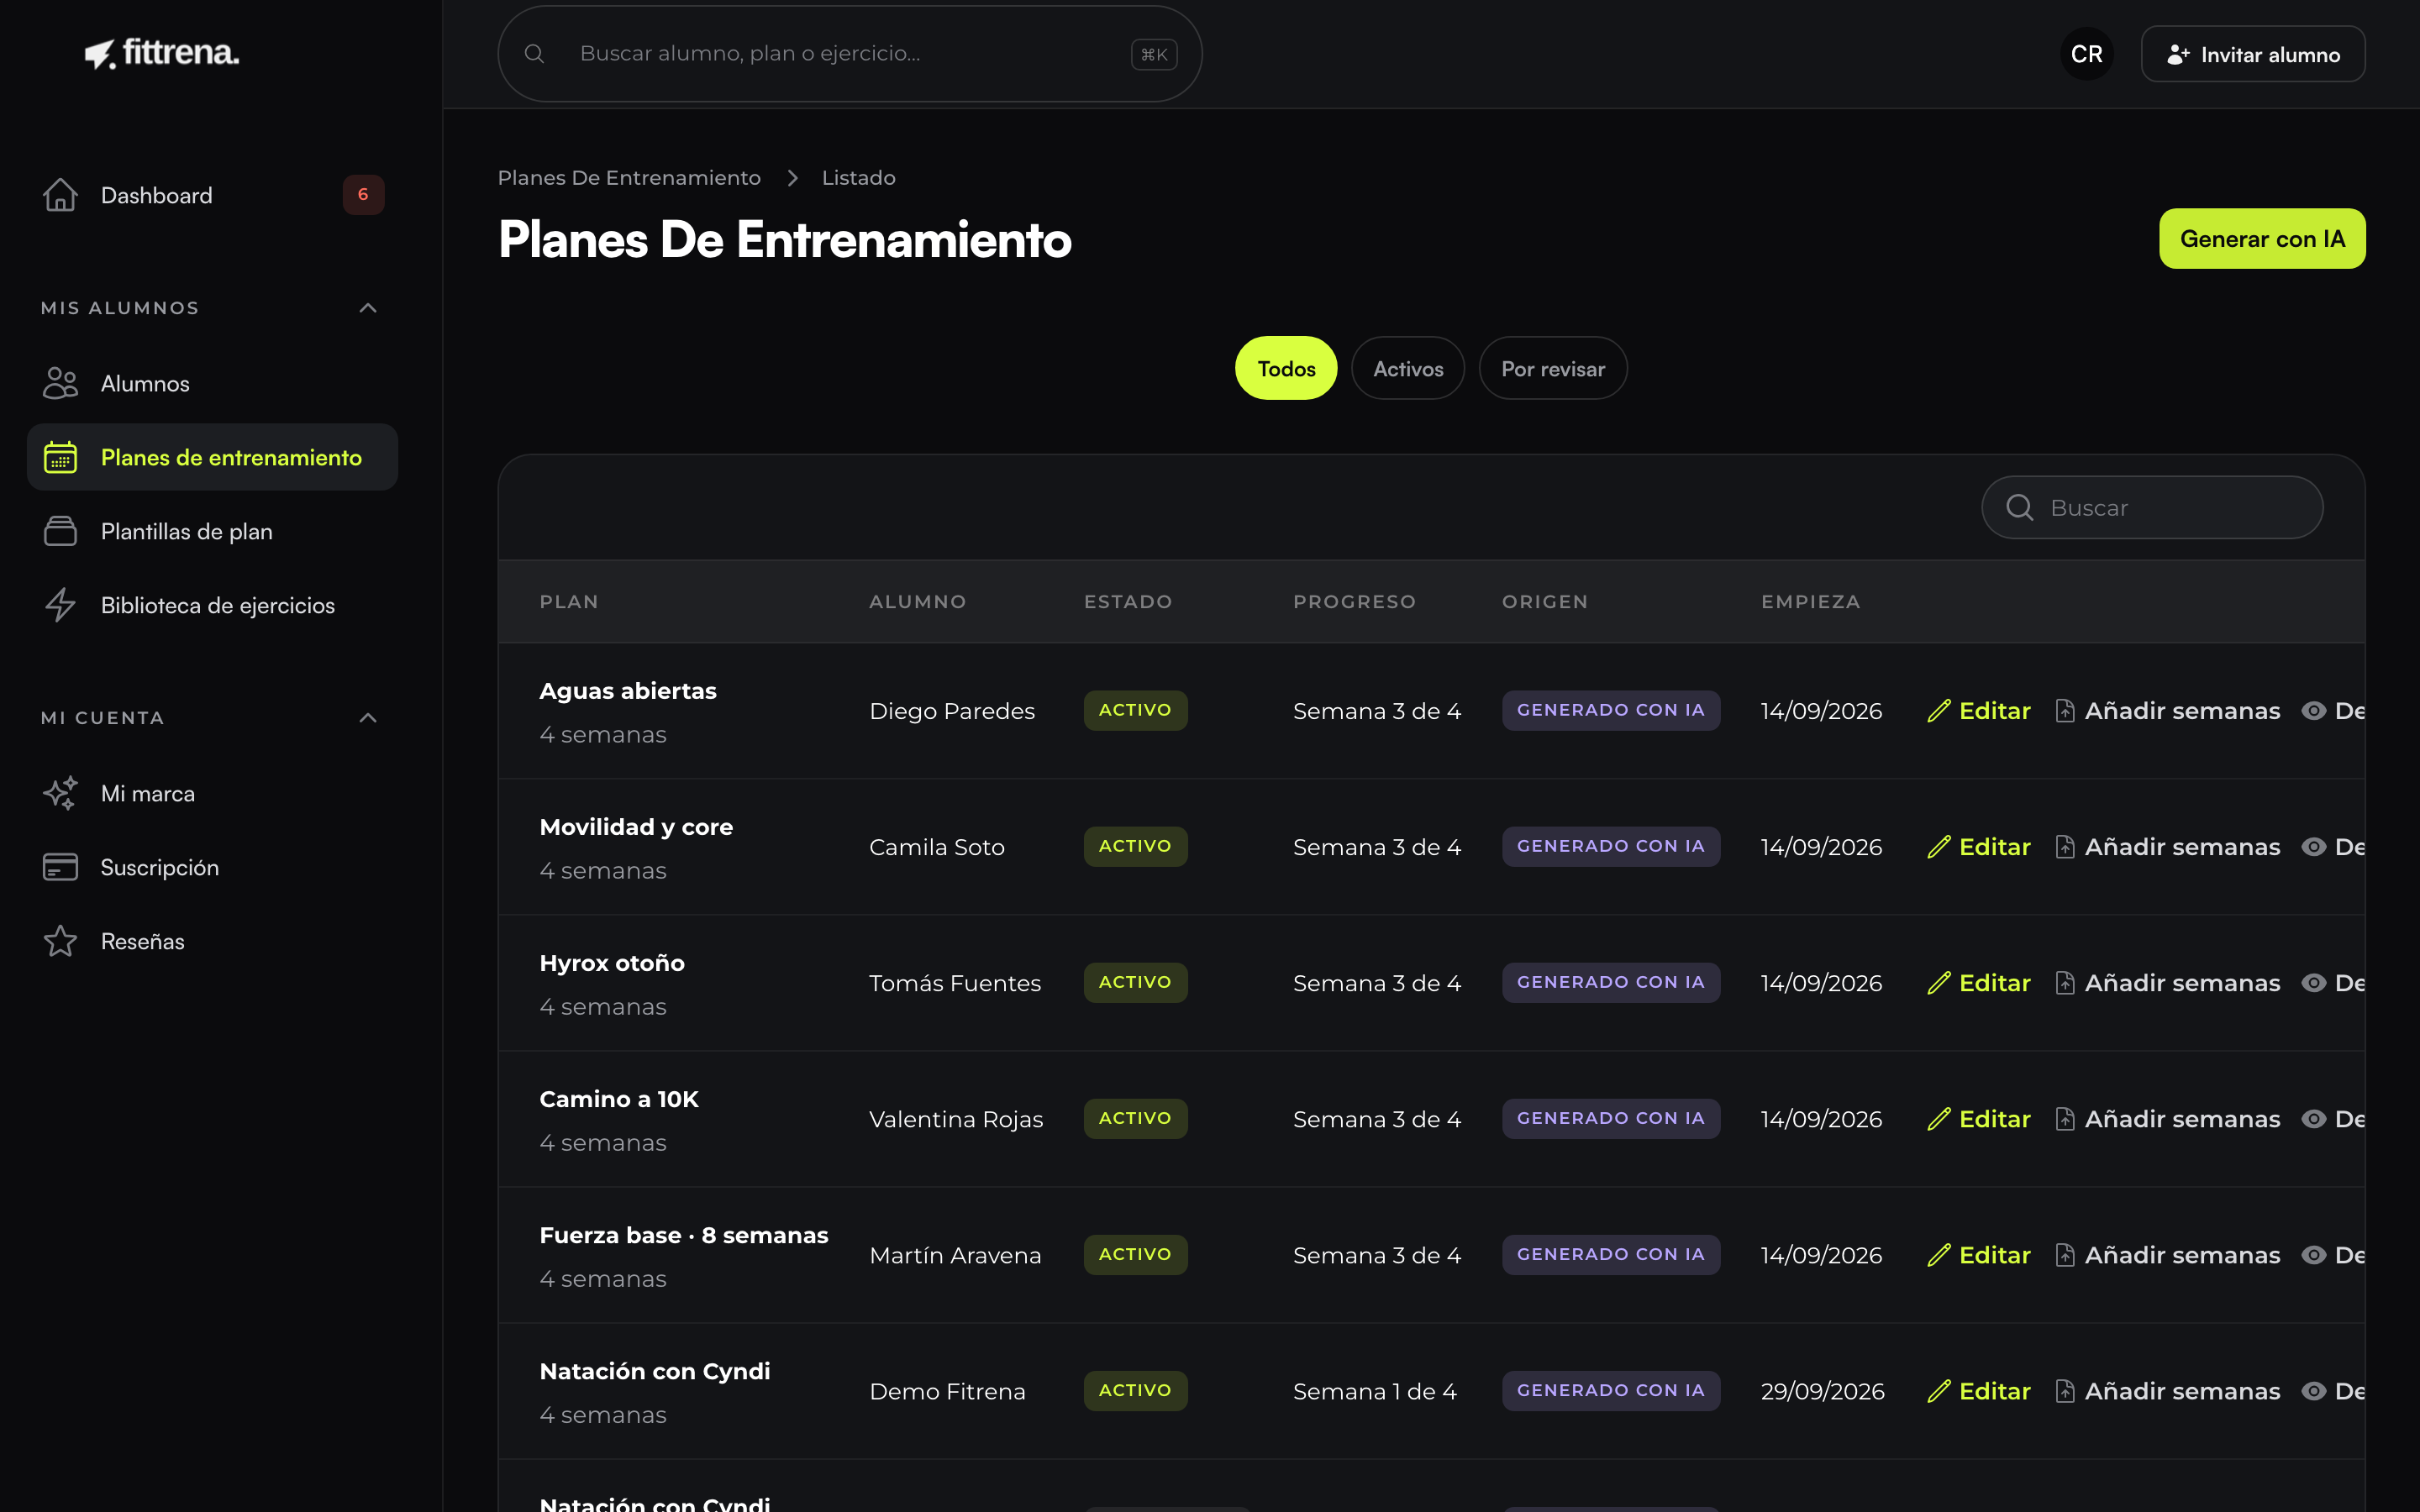Click the date 29/09/2026

point(1822,1391)
